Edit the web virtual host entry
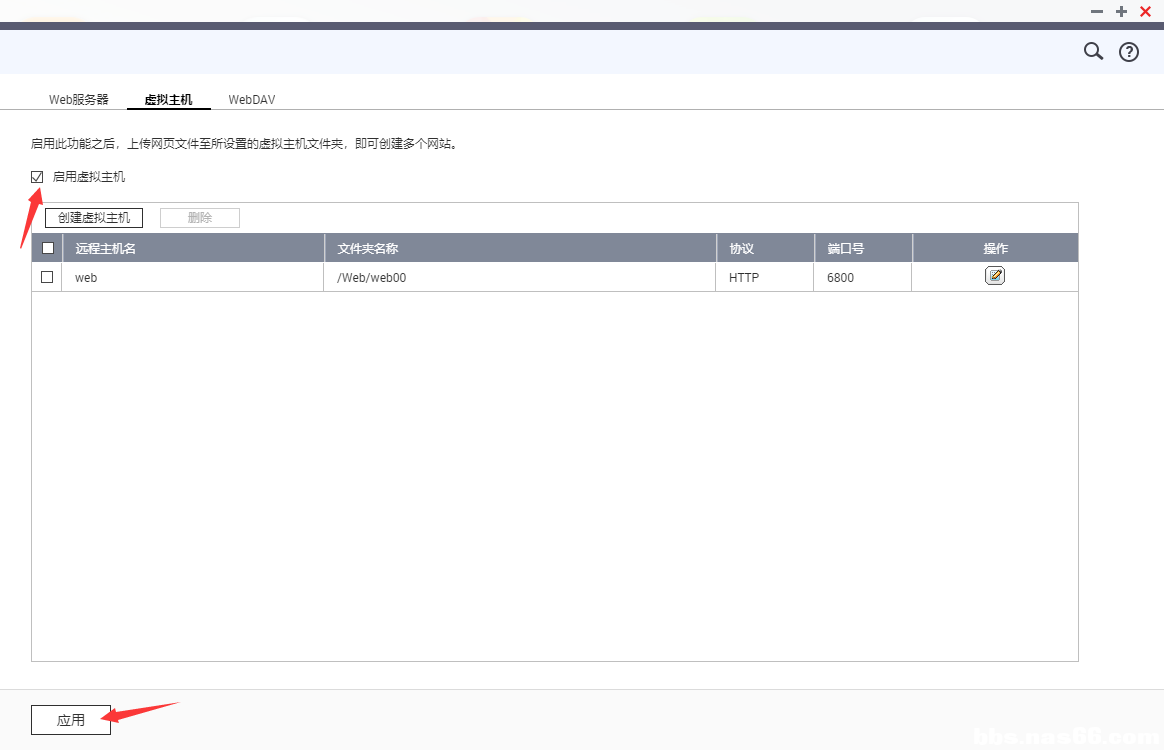Image resolution: width=1164 pixels, height=750 pixels. pos(994,276)
